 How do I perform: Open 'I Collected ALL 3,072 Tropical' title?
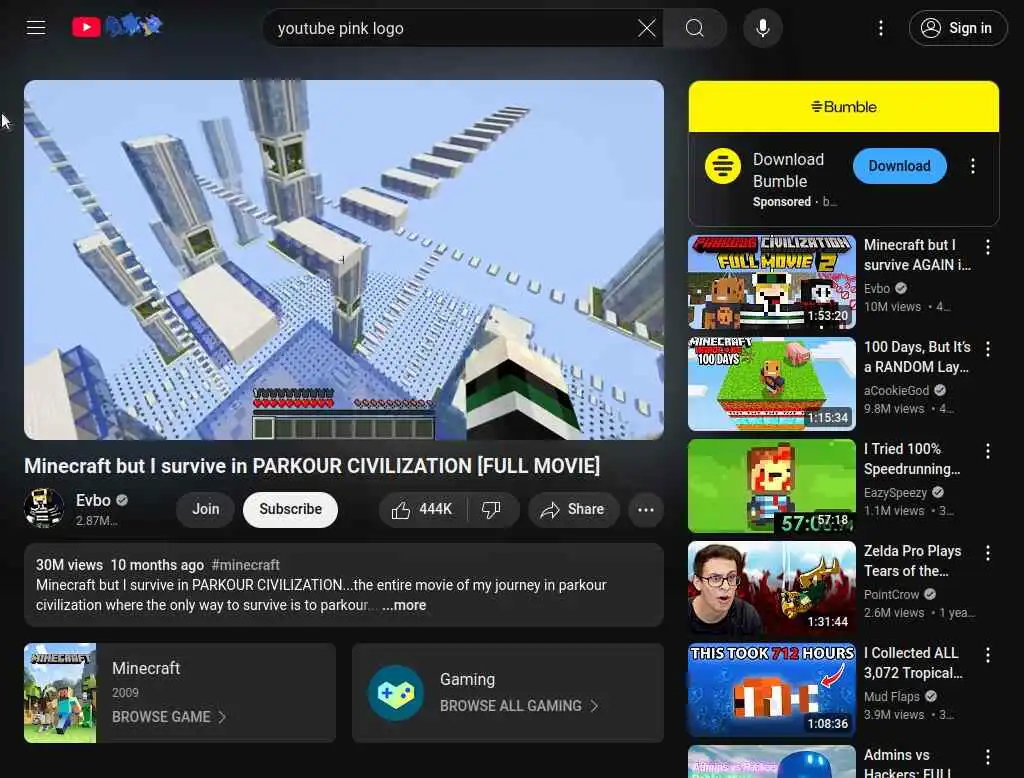[913, 662]
